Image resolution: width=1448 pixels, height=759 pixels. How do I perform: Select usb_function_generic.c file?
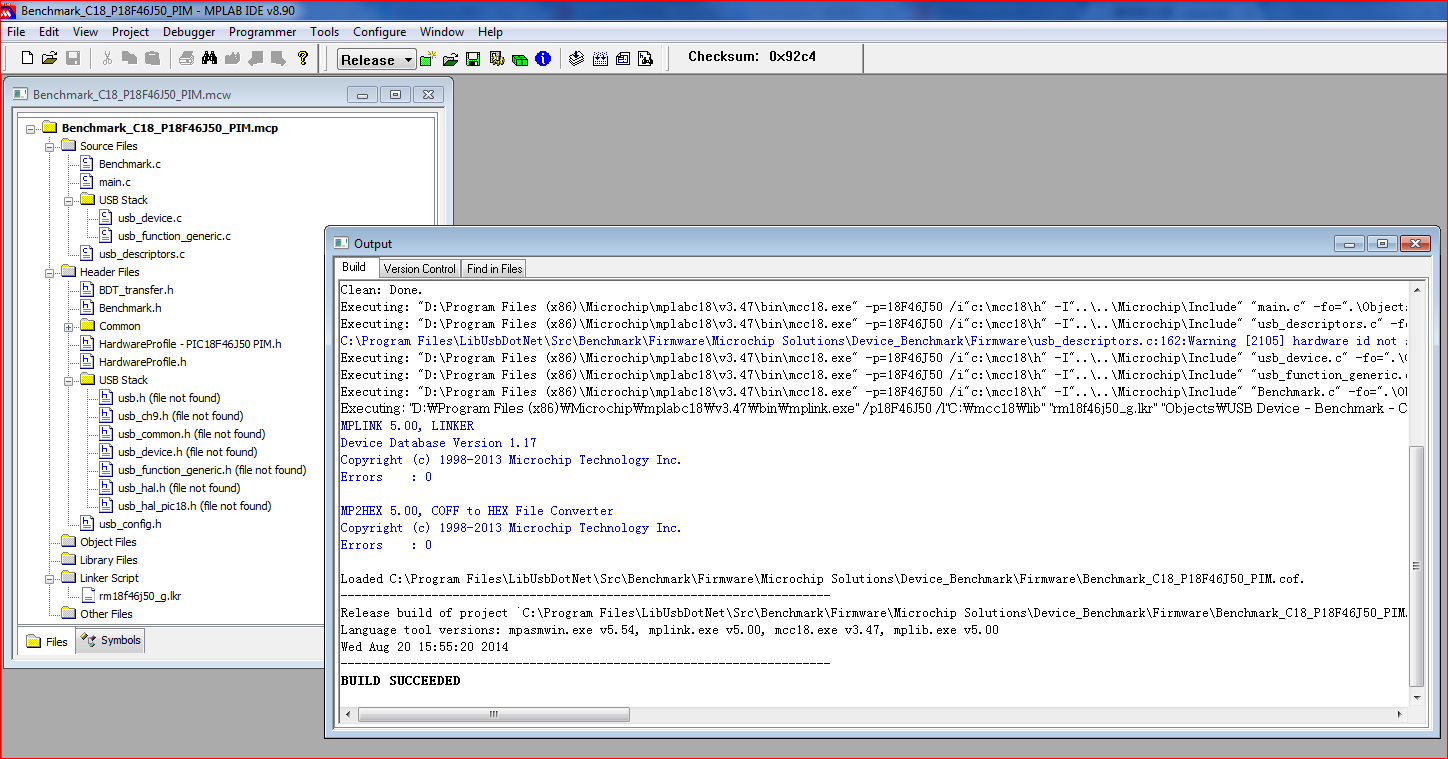pyautogui.click(x=174, y=236)
